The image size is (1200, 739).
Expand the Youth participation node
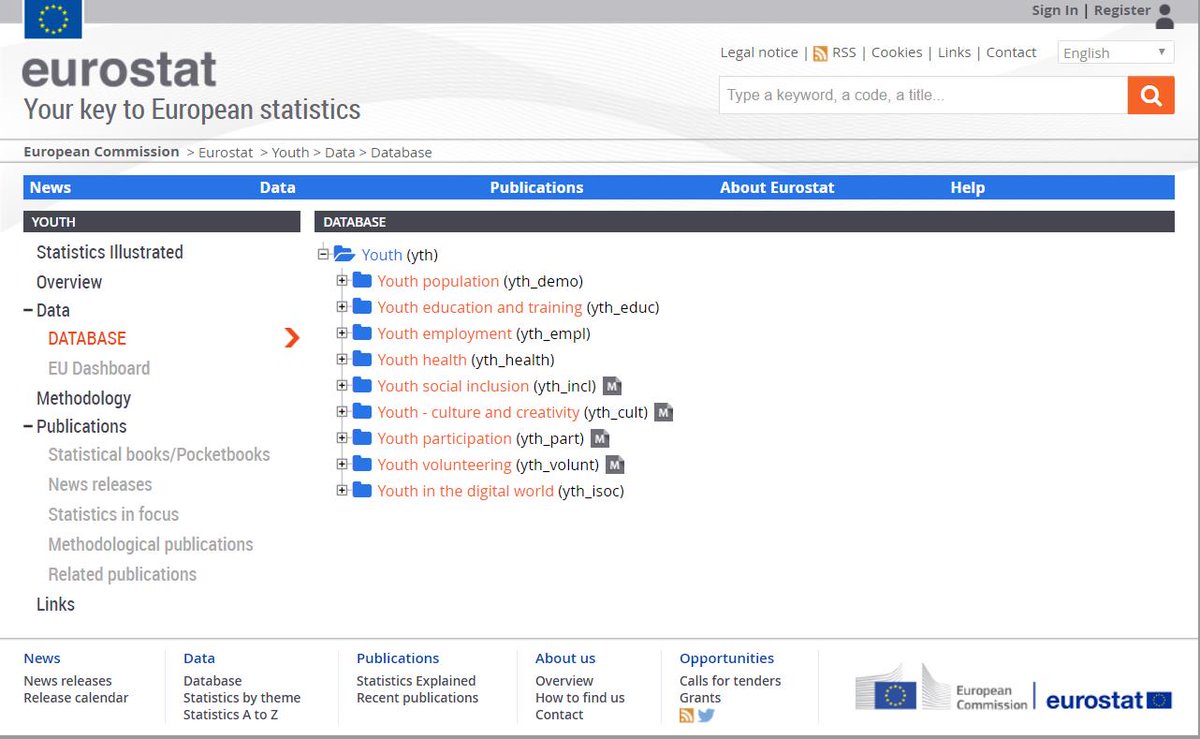(342, 437)
